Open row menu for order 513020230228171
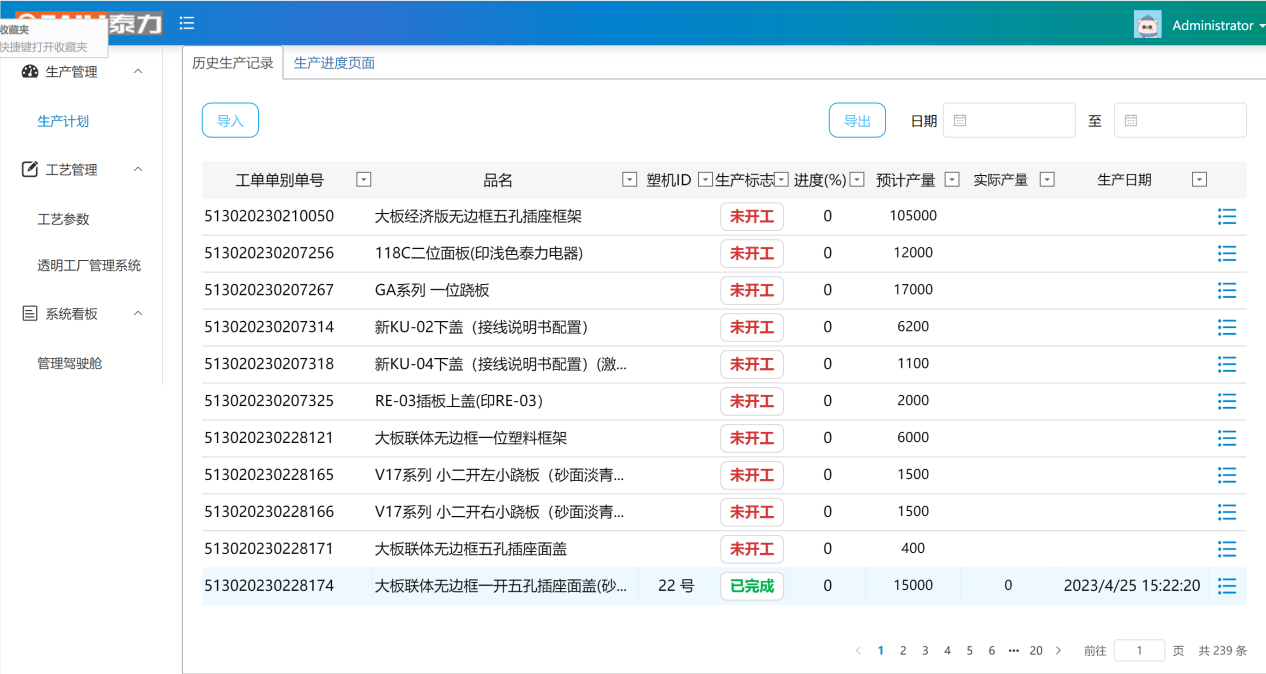The image size is (1266, 674). click(x=1227, y=549)
